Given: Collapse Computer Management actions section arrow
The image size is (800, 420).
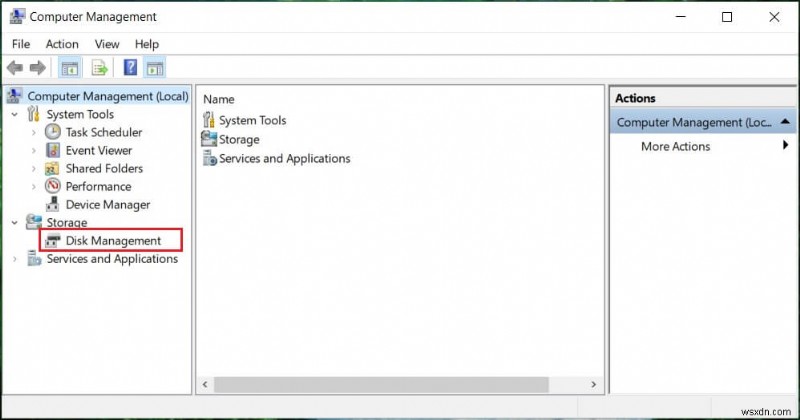Looking at the screenshot, I should pyautogui.click(x=785, y=121).
